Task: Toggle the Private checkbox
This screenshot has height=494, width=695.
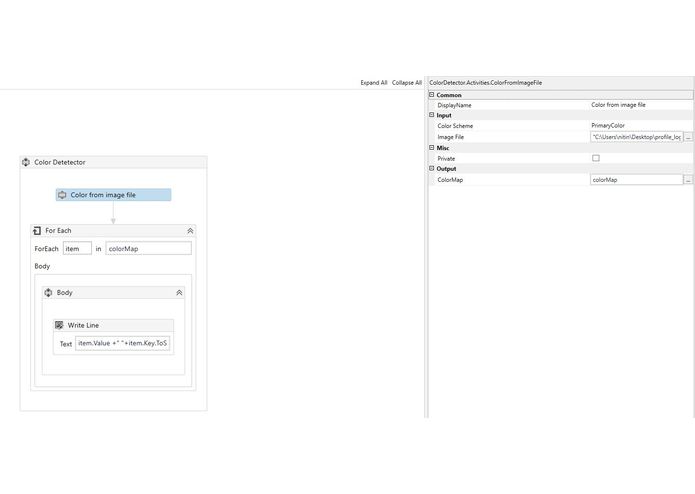Action: [x=596, y=158]
